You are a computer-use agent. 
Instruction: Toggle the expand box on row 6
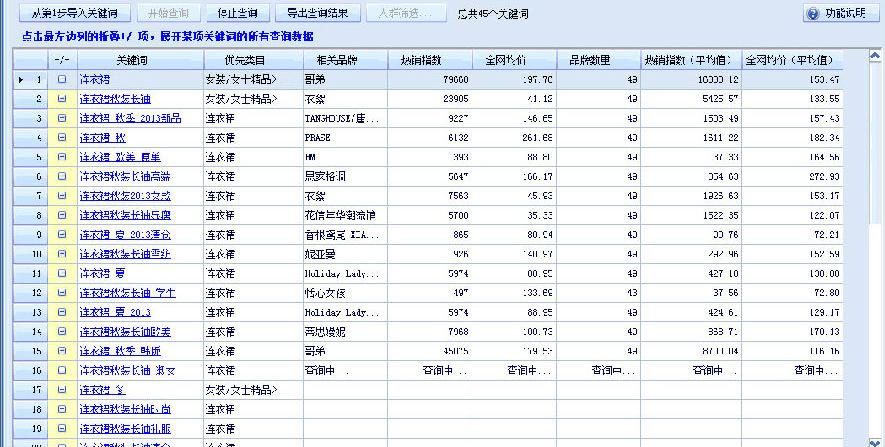(61, 176)
